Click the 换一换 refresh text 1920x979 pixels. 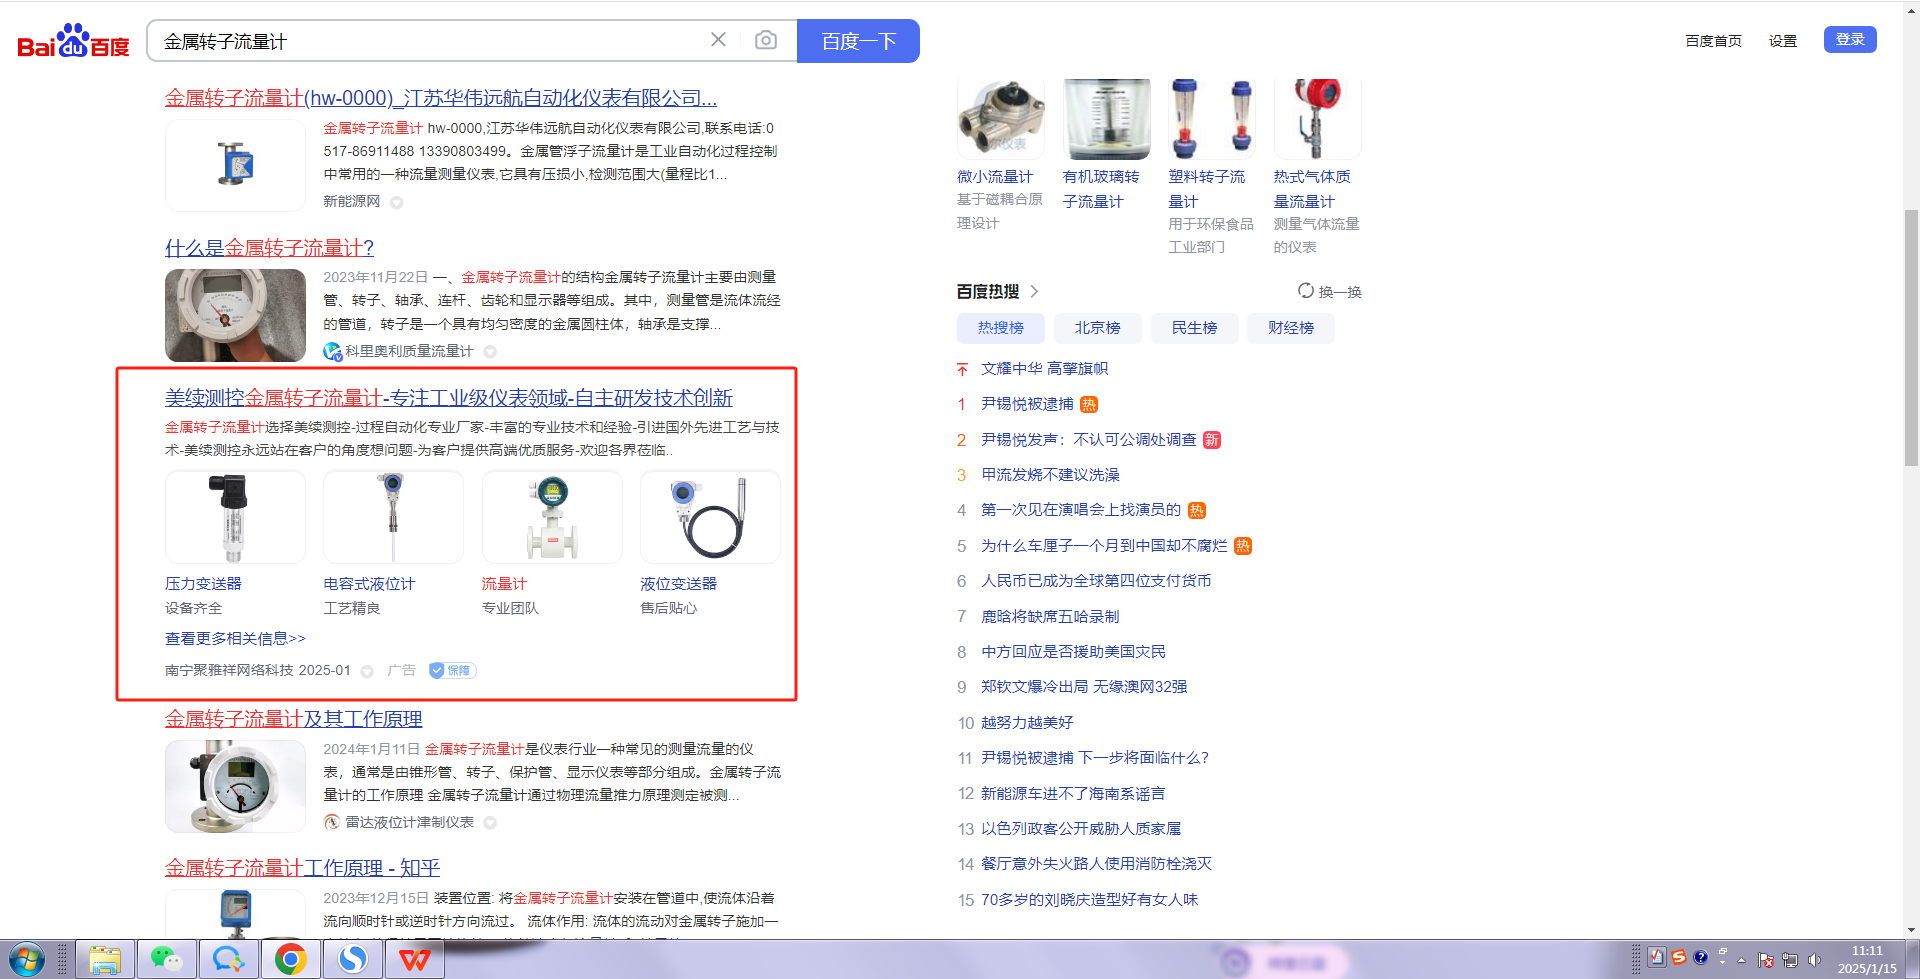(1340, 292)
